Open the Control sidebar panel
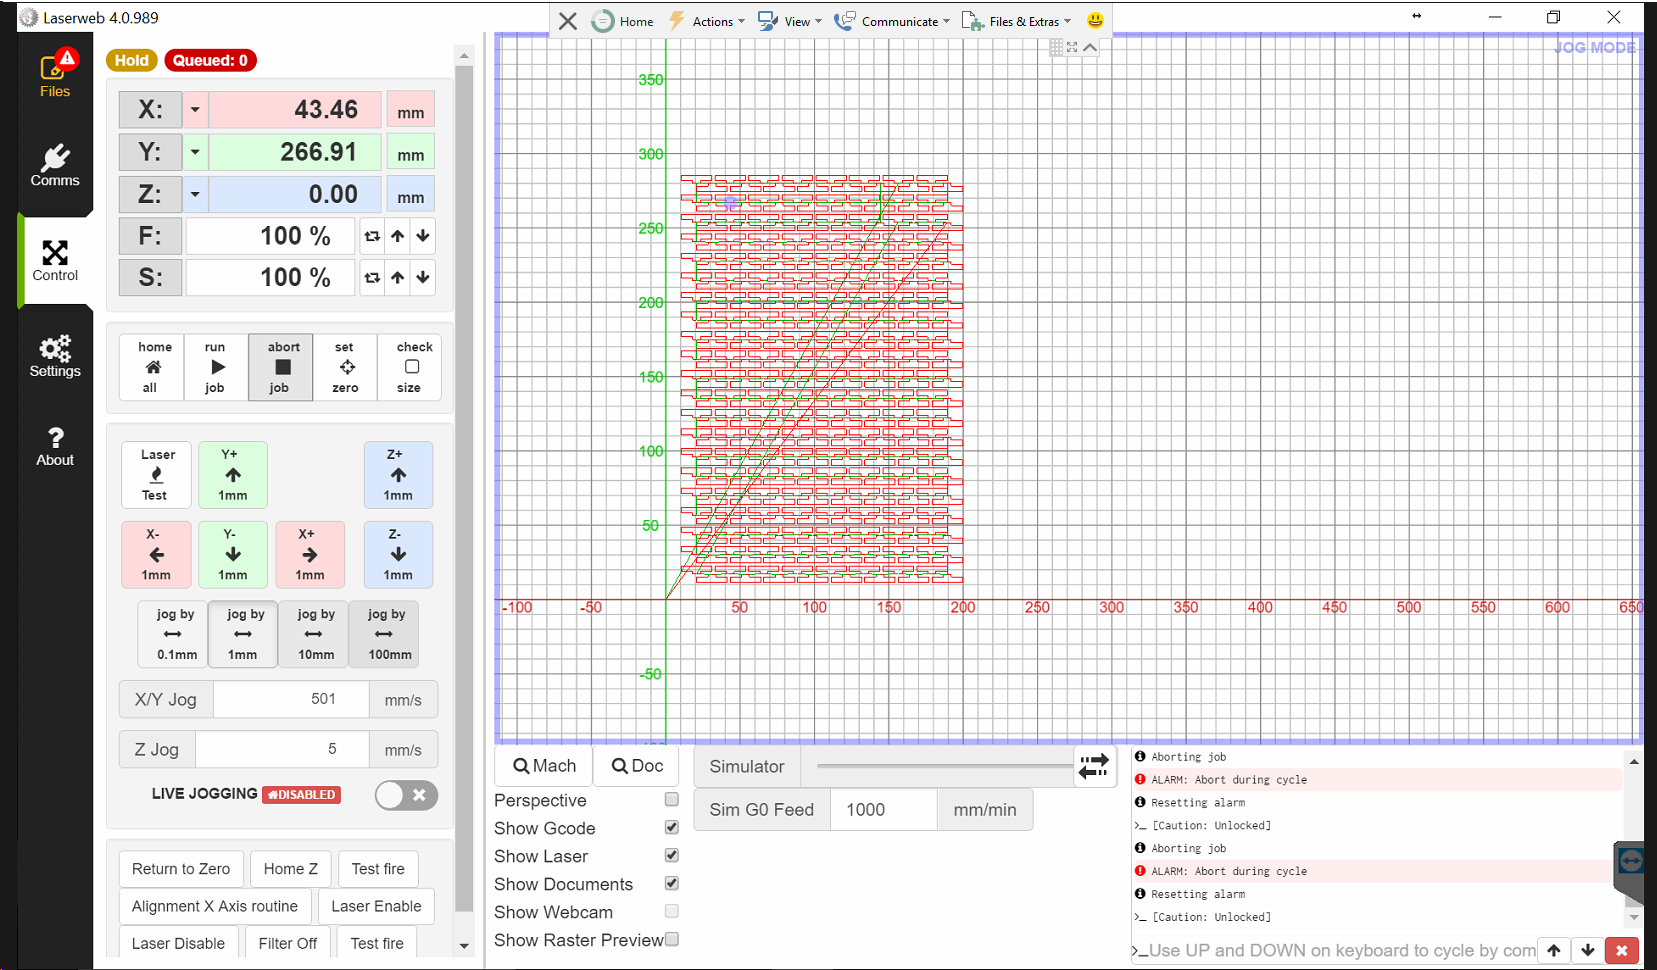Image resolution: width=1657 pixels, height=970 pixels. (55, 260)
